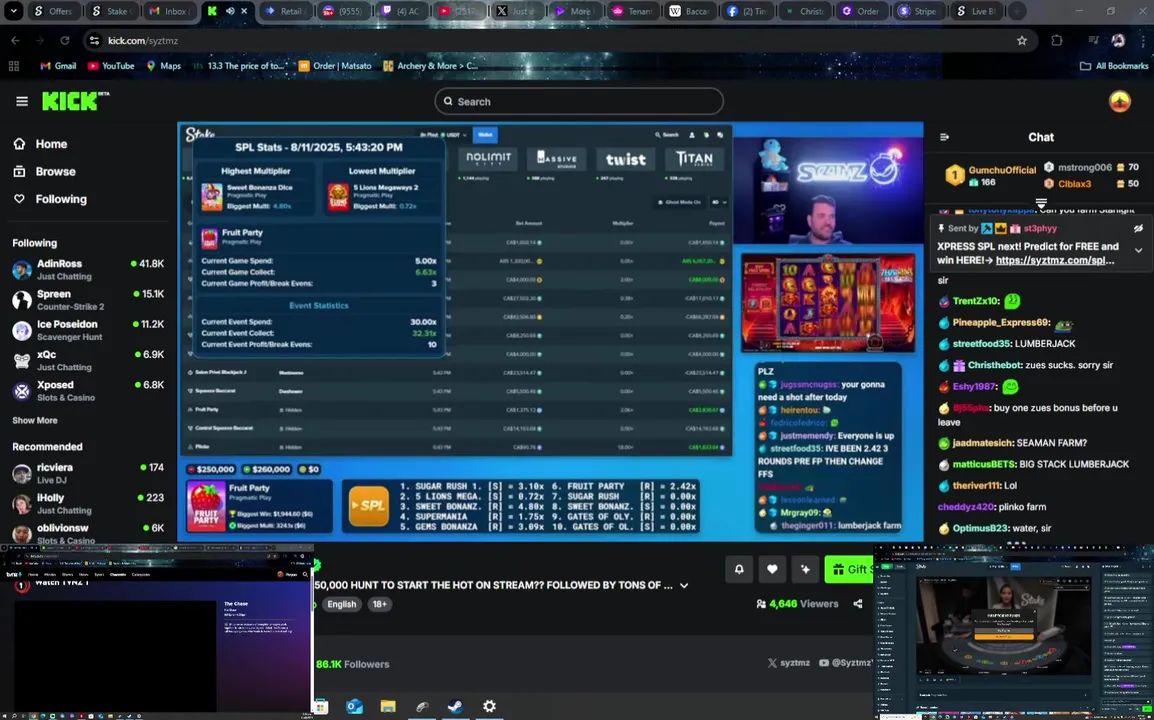Go to Home in Kick sidebar
Viewport: 1154px width, 720px height.
pos(40,144)
